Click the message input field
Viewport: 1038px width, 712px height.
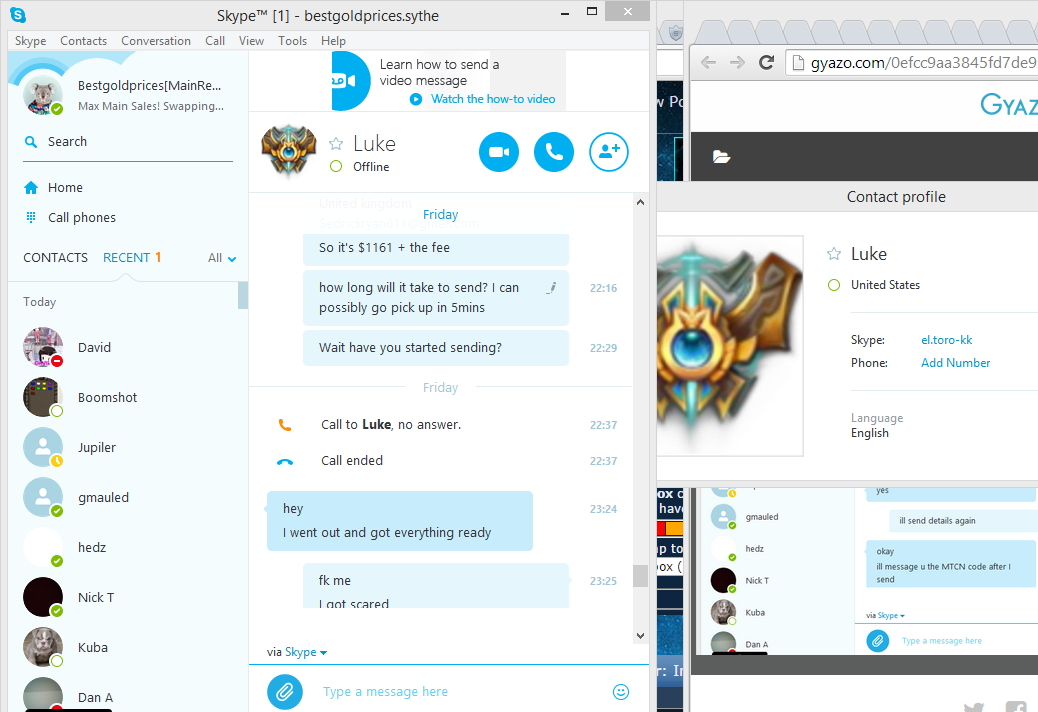coord(460,691)
